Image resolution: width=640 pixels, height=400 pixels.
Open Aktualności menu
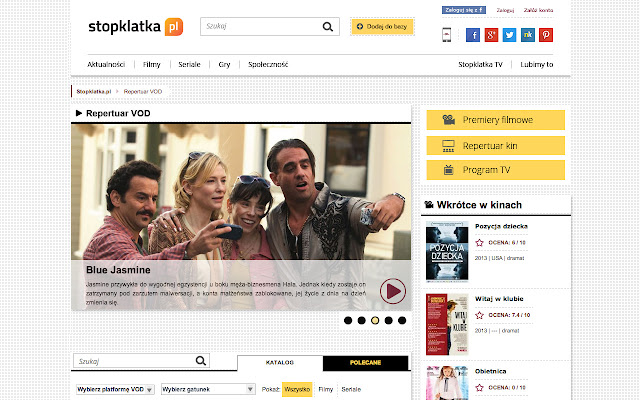pyautogui.click(x=106, y=64)
